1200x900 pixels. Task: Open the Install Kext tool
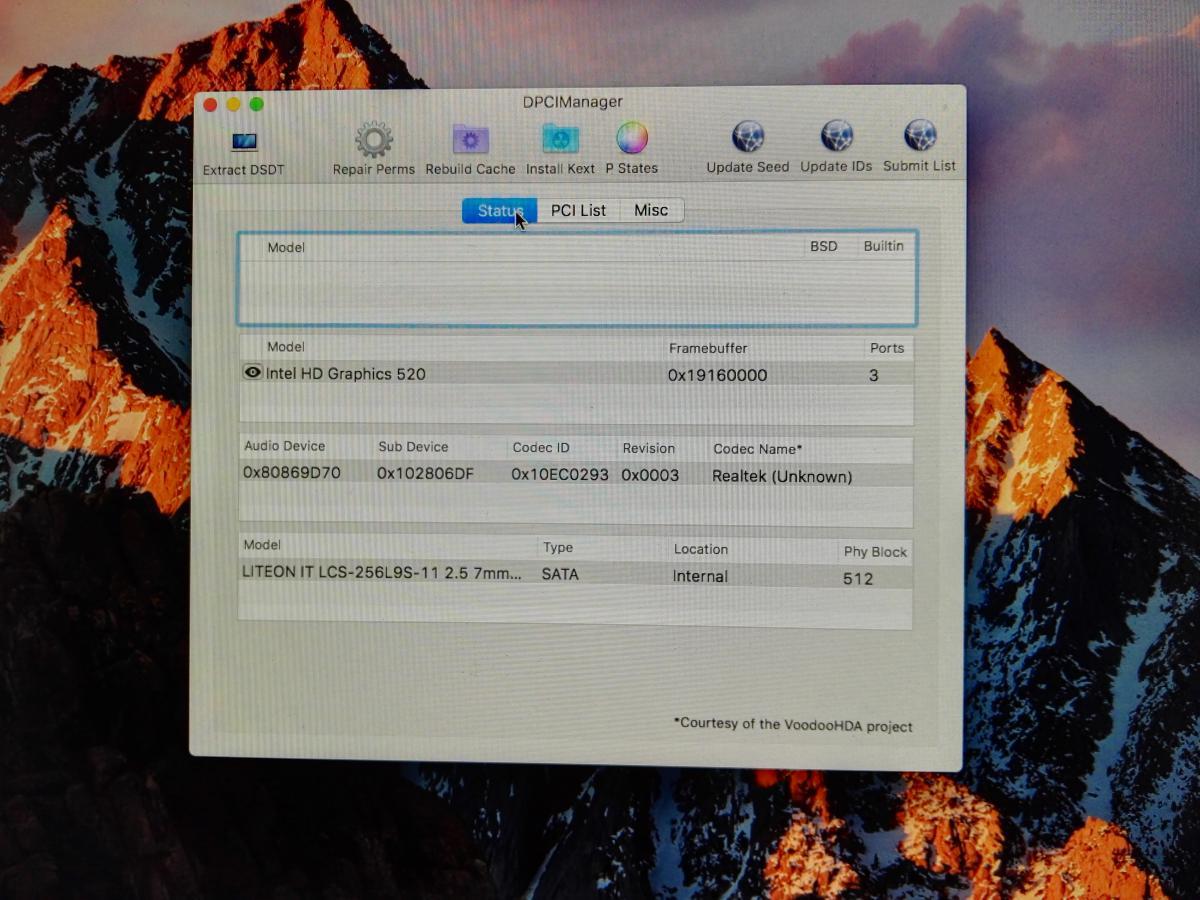point(560,139)
